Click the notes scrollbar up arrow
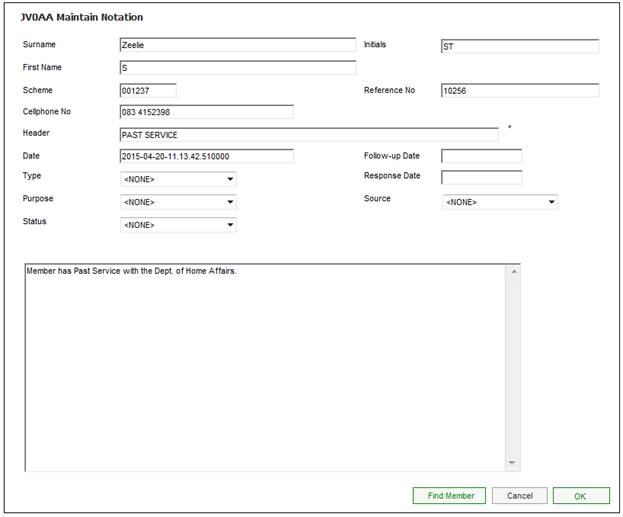 pyautogui.click(x=513, y=272)
